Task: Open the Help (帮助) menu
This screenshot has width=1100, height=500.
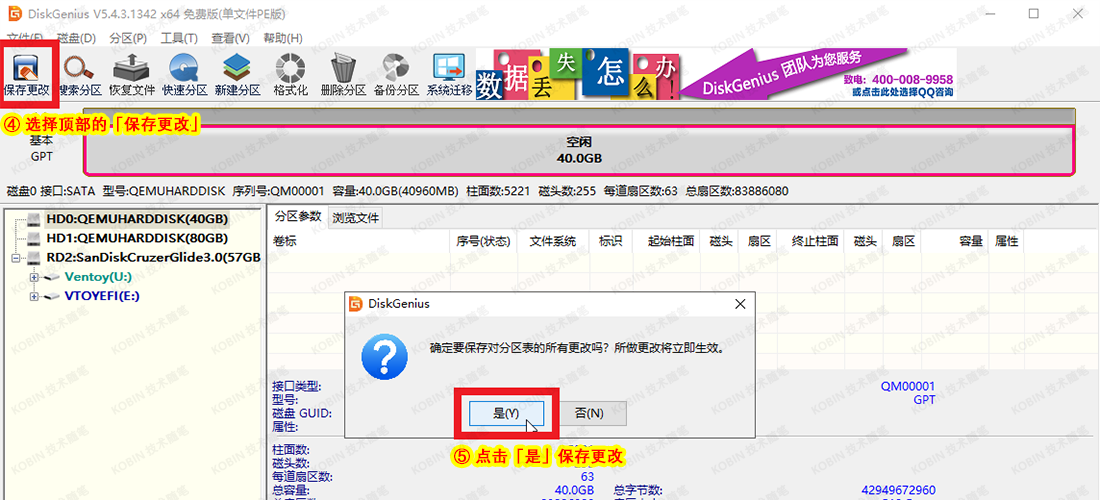Action: [283, 38]
